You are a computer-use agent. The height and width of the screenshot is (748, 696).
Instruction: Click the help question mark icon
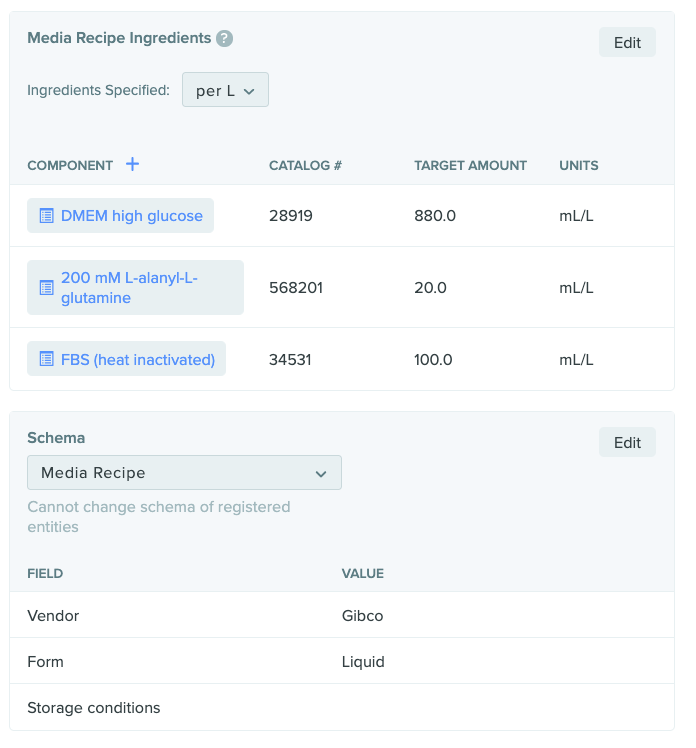tap(224, 39)
